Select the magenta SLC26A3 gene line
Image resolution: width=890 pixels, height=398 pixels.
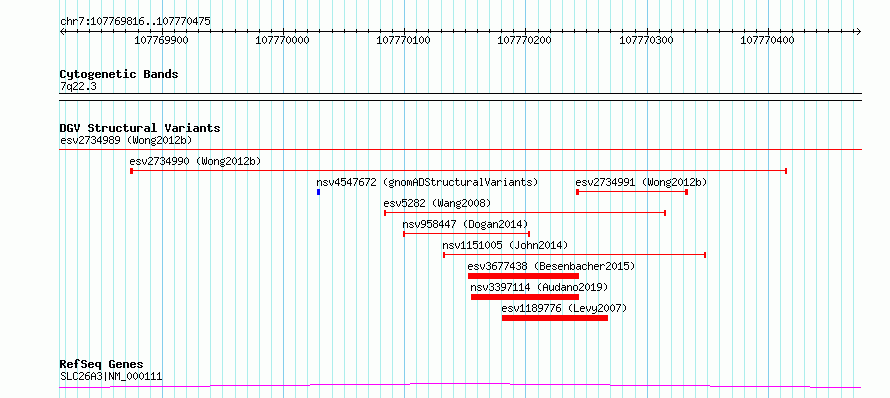(x=460, y=386)
